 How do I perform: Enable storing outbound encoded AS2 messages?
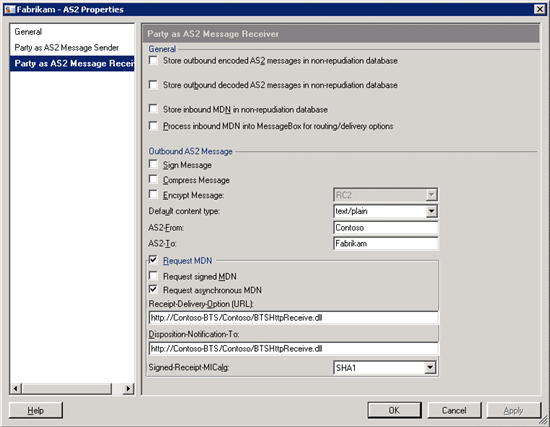click(153, 60)
